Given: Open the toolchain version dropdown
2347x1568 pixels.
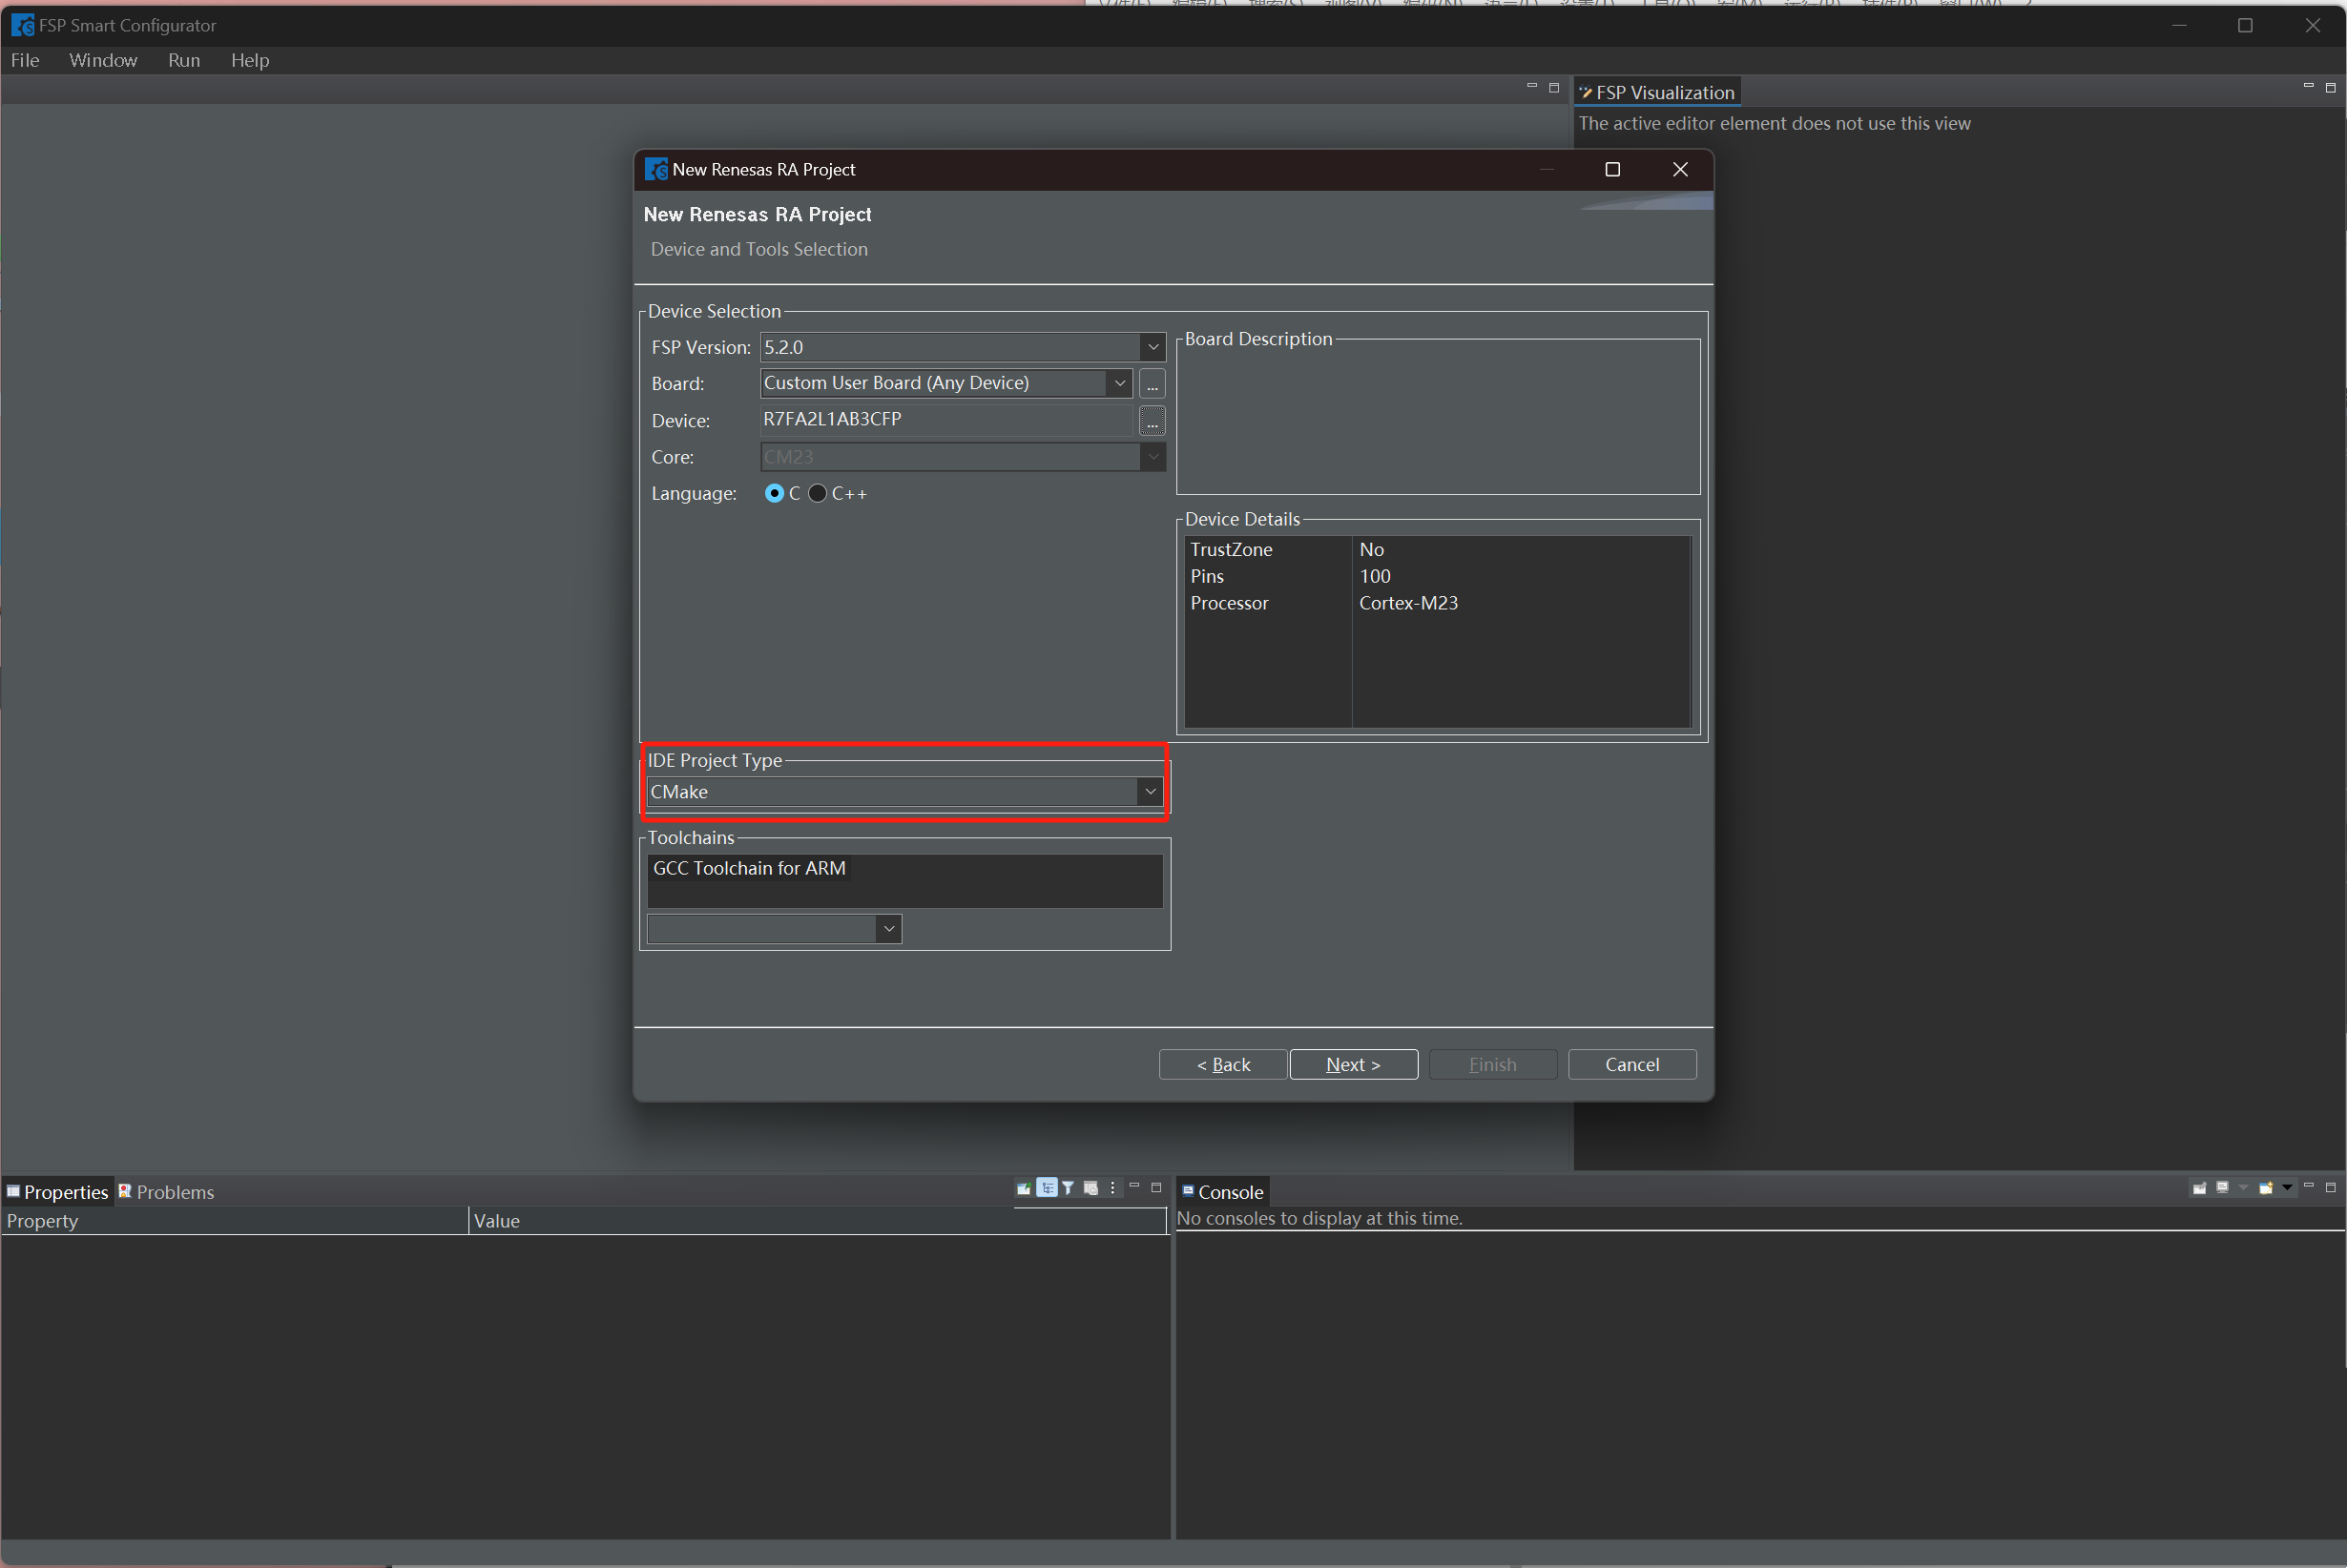Looking at the screenshot, I should (889, 929).
